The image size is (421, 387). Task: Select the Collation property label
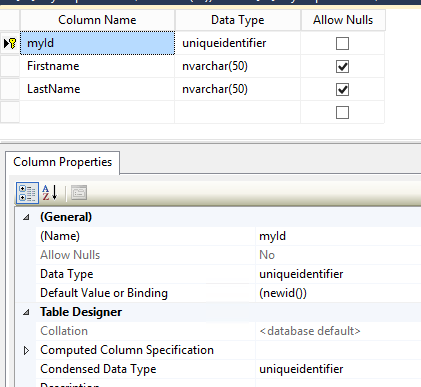click(64, 331)
